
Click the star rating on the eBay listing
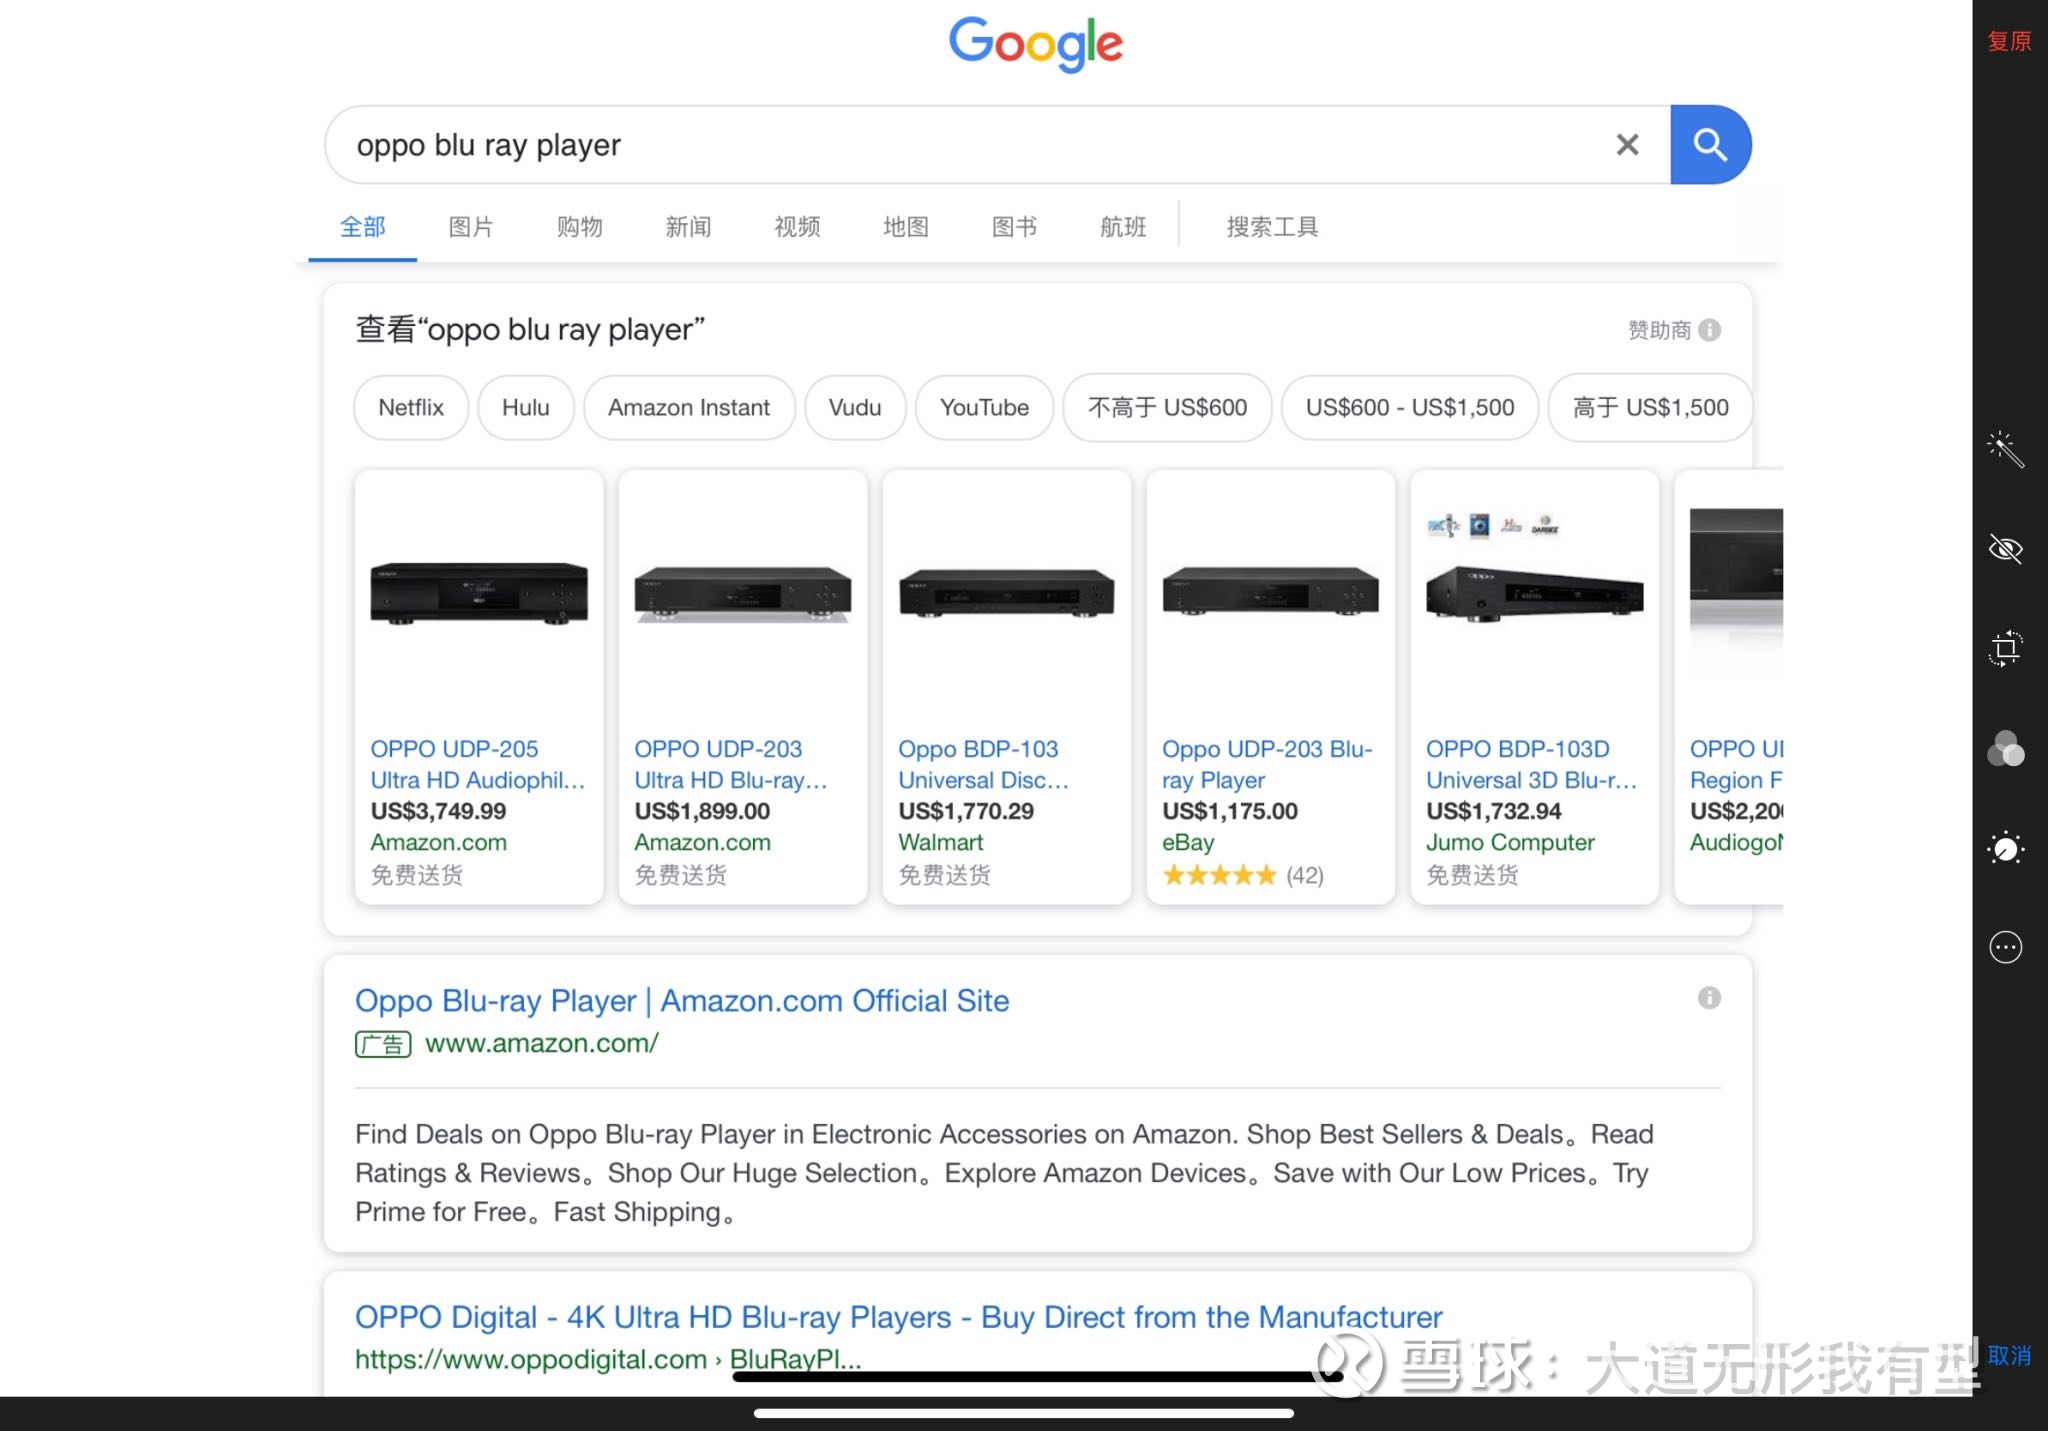pyautogui.click(x=1219, y=876)
